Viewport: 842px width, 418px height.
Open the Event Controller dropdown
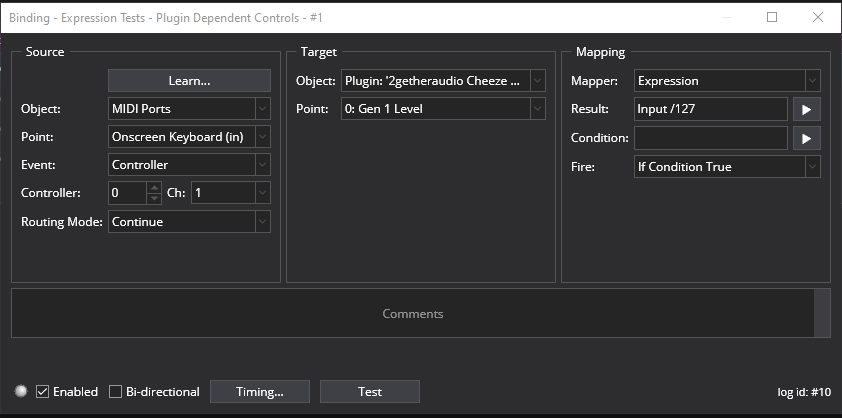pyautogui.click(x=189, y=165)
